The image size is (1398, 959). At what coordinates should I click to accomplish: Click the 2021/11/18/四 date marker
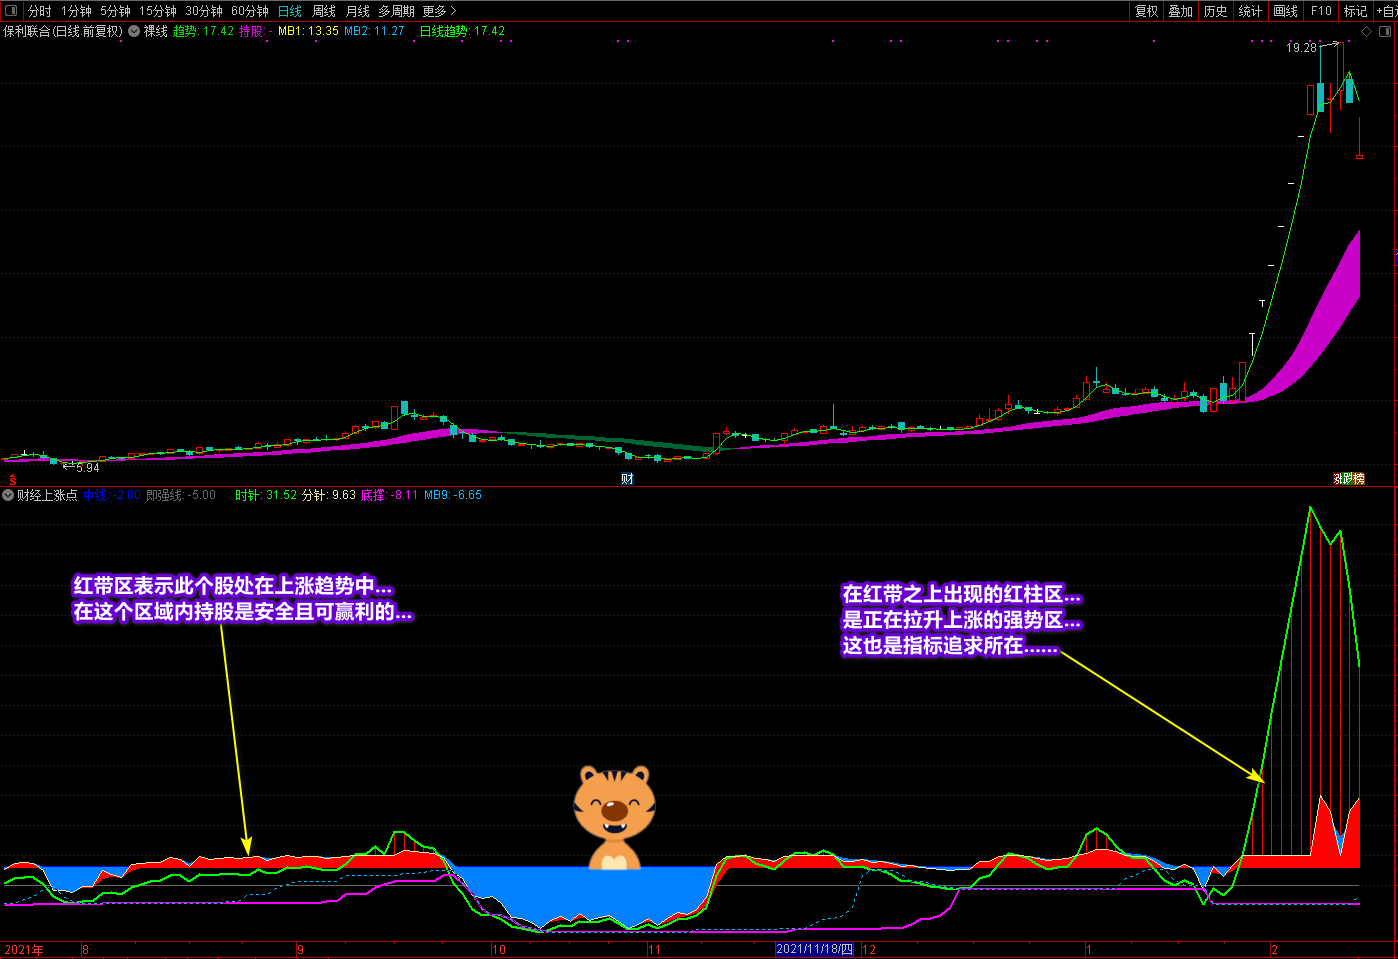coord(815,949)
